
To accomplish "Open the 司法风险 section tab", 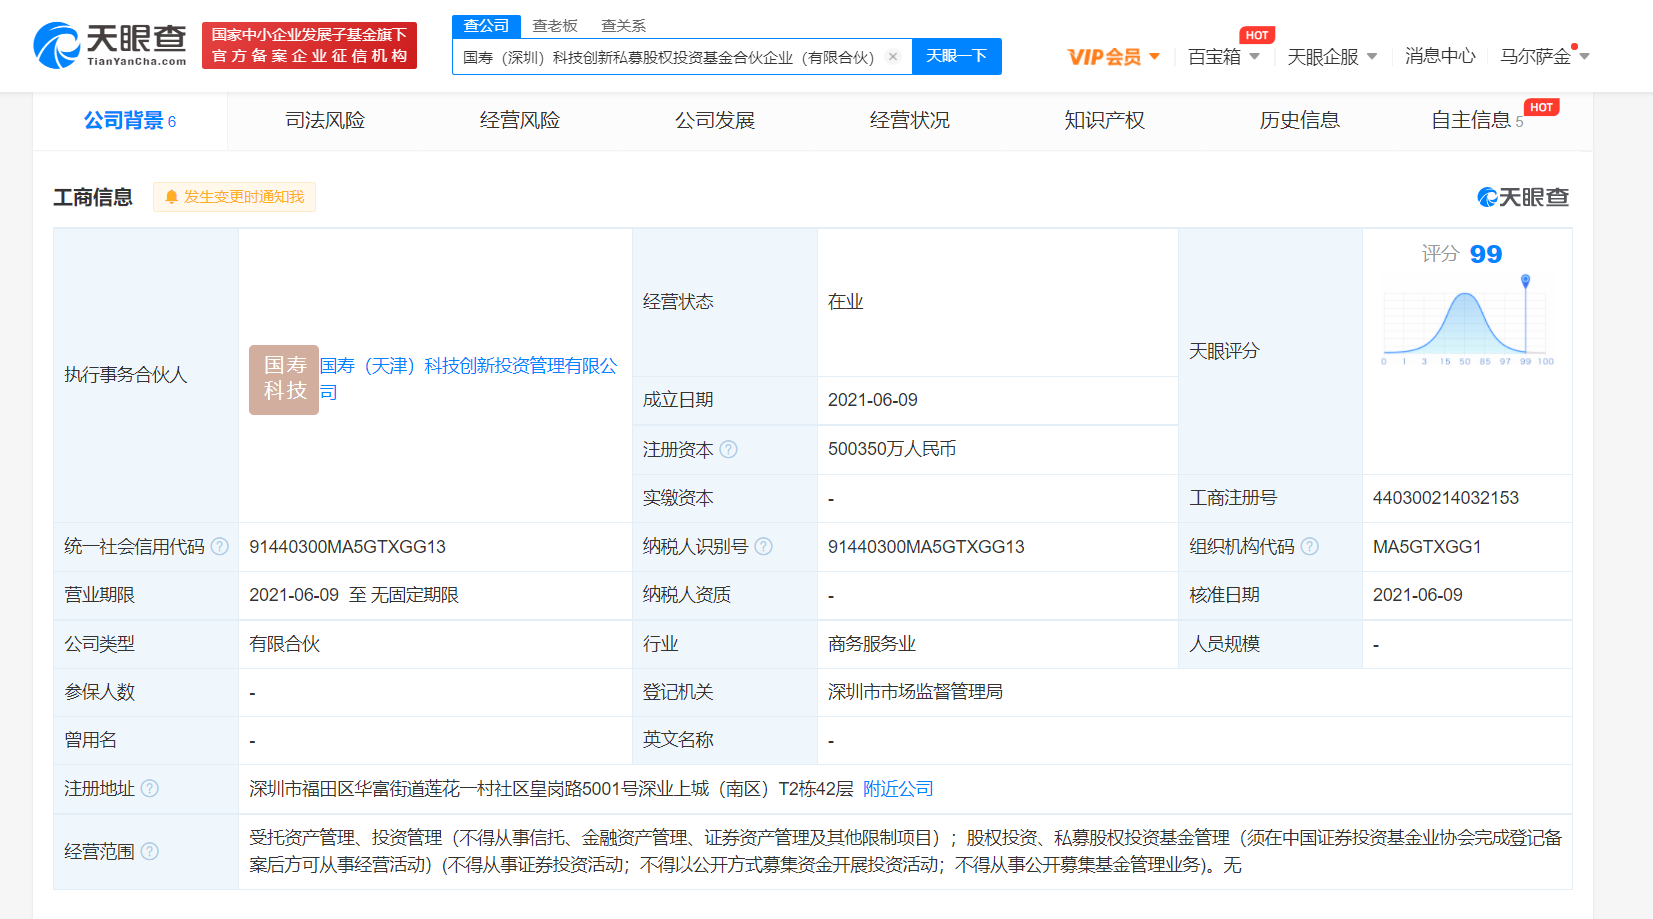I will (x=324, y=120).
